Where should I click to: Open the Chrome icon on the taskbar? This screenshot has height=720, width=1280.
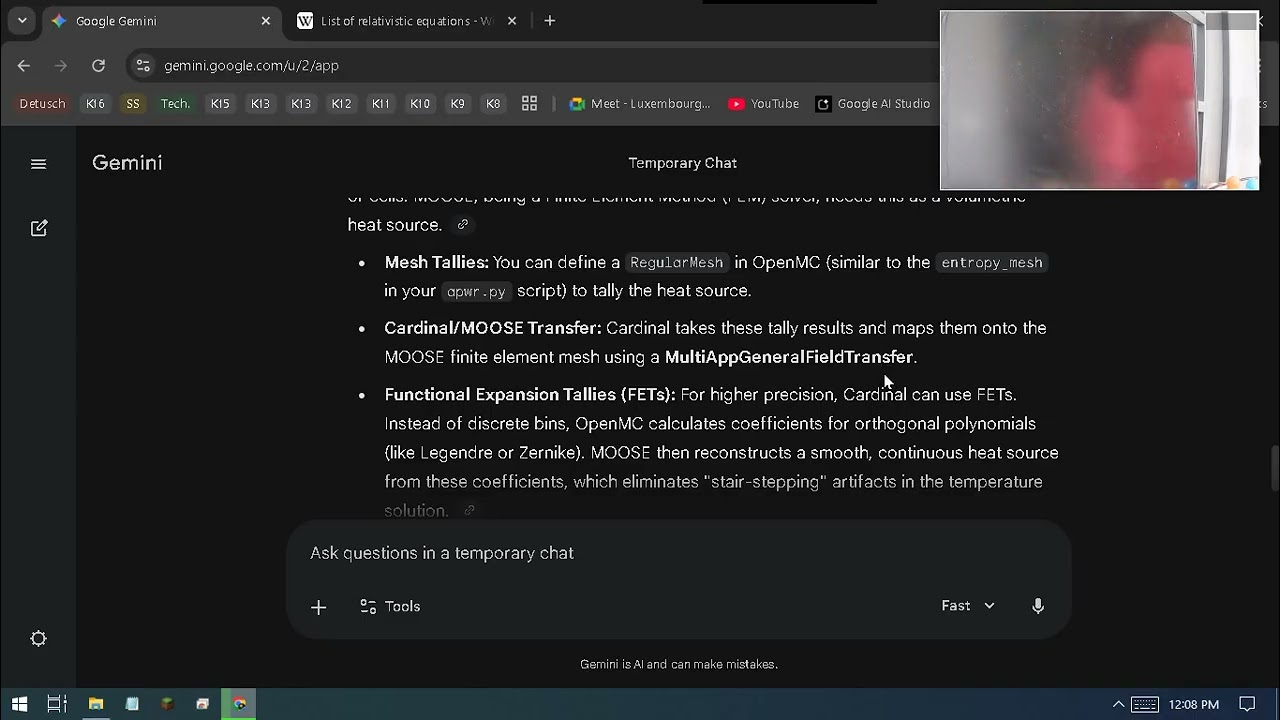coord(240,704)
